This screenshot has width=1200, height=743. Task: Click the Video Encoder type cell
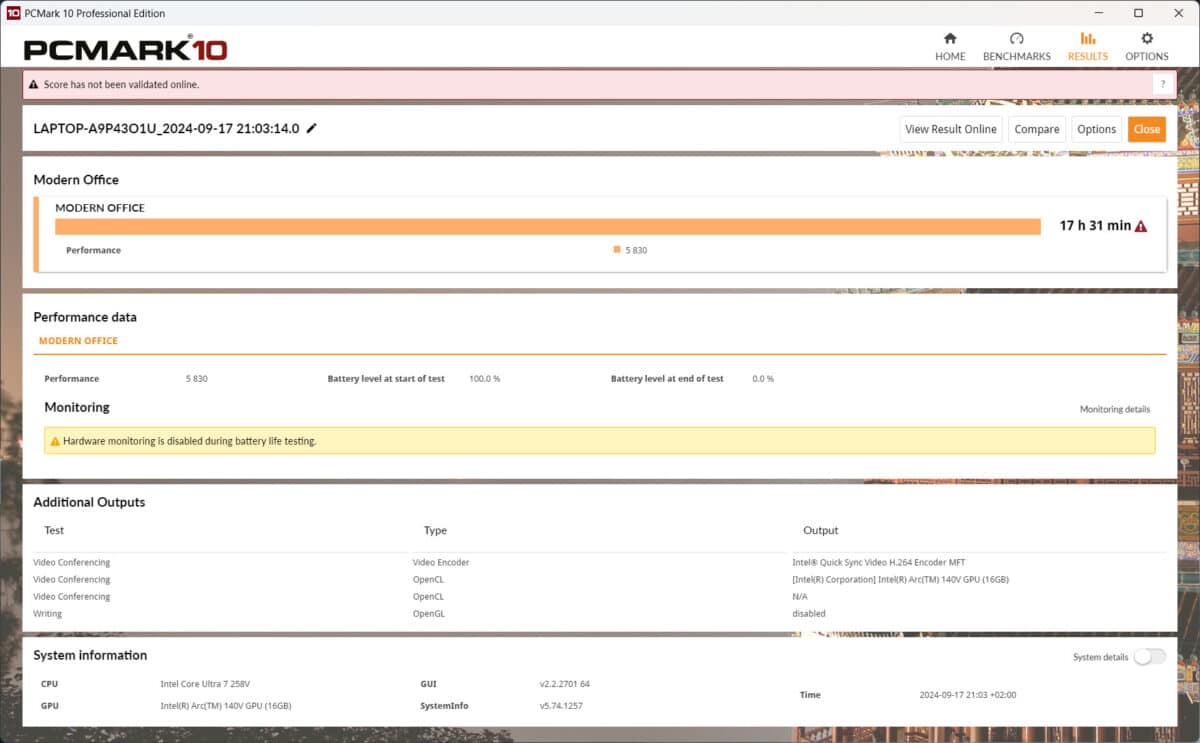[441, 562]
